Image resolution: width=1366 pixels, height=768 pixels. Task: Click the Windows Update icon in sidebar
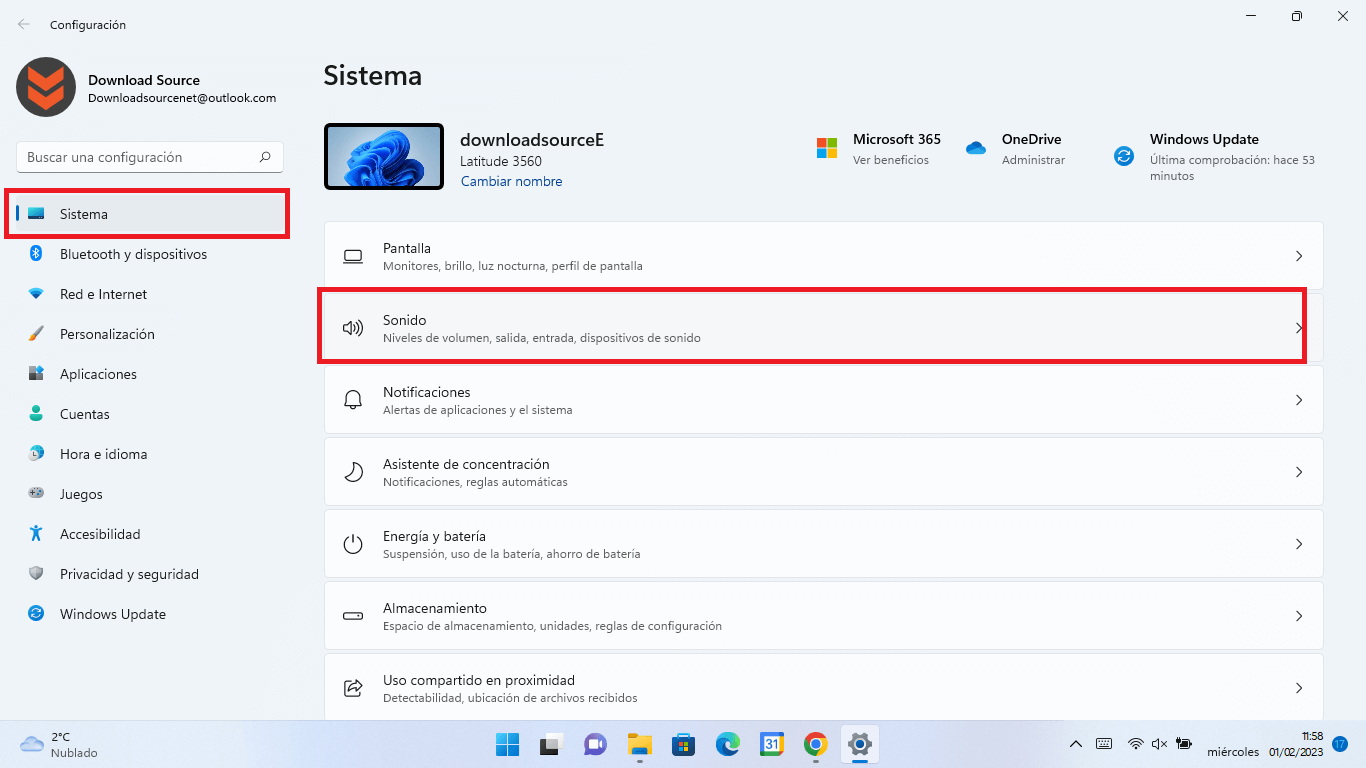coord(36,614)
